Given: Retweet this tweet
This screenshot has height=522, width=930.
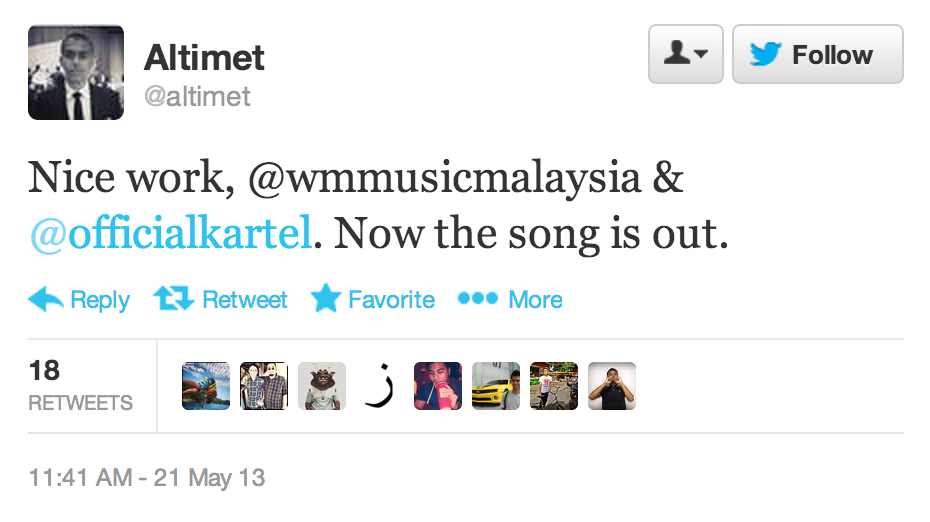Looking at the screenshot, I should (x=220, y=300).
